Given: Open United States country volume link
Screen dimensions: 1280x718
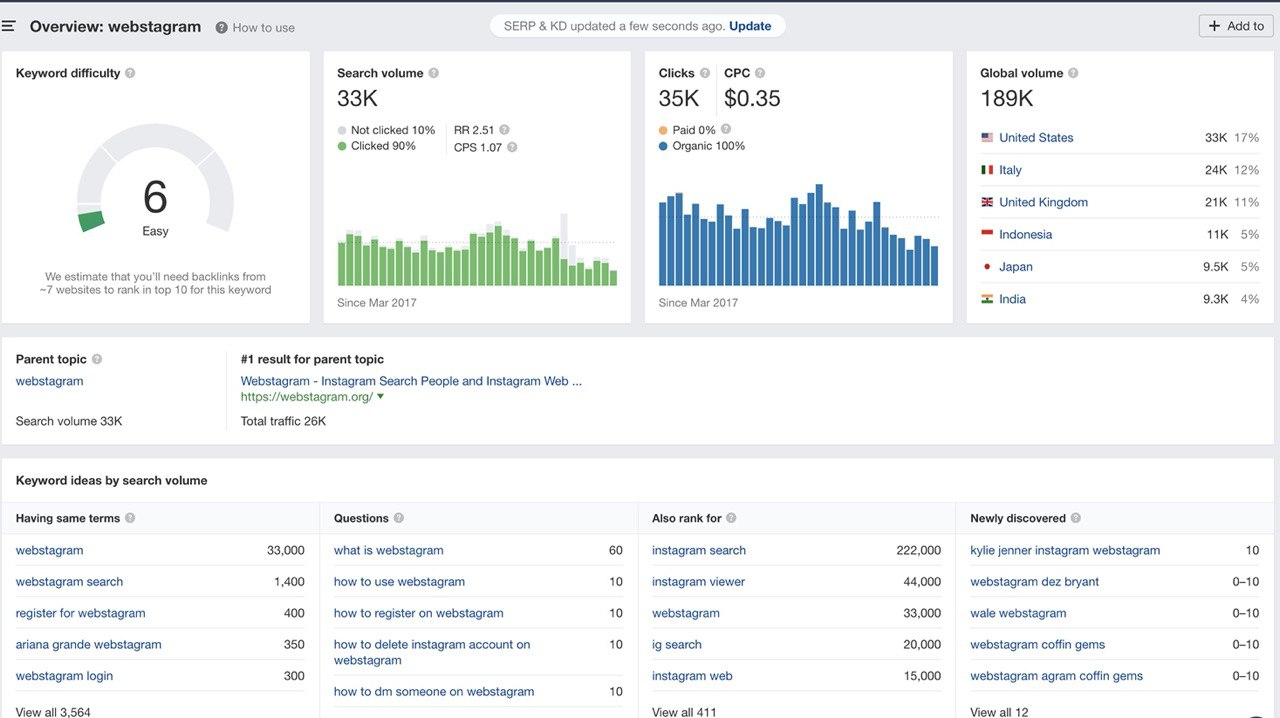Looking at the screenshot, I should click(1036, 138).
